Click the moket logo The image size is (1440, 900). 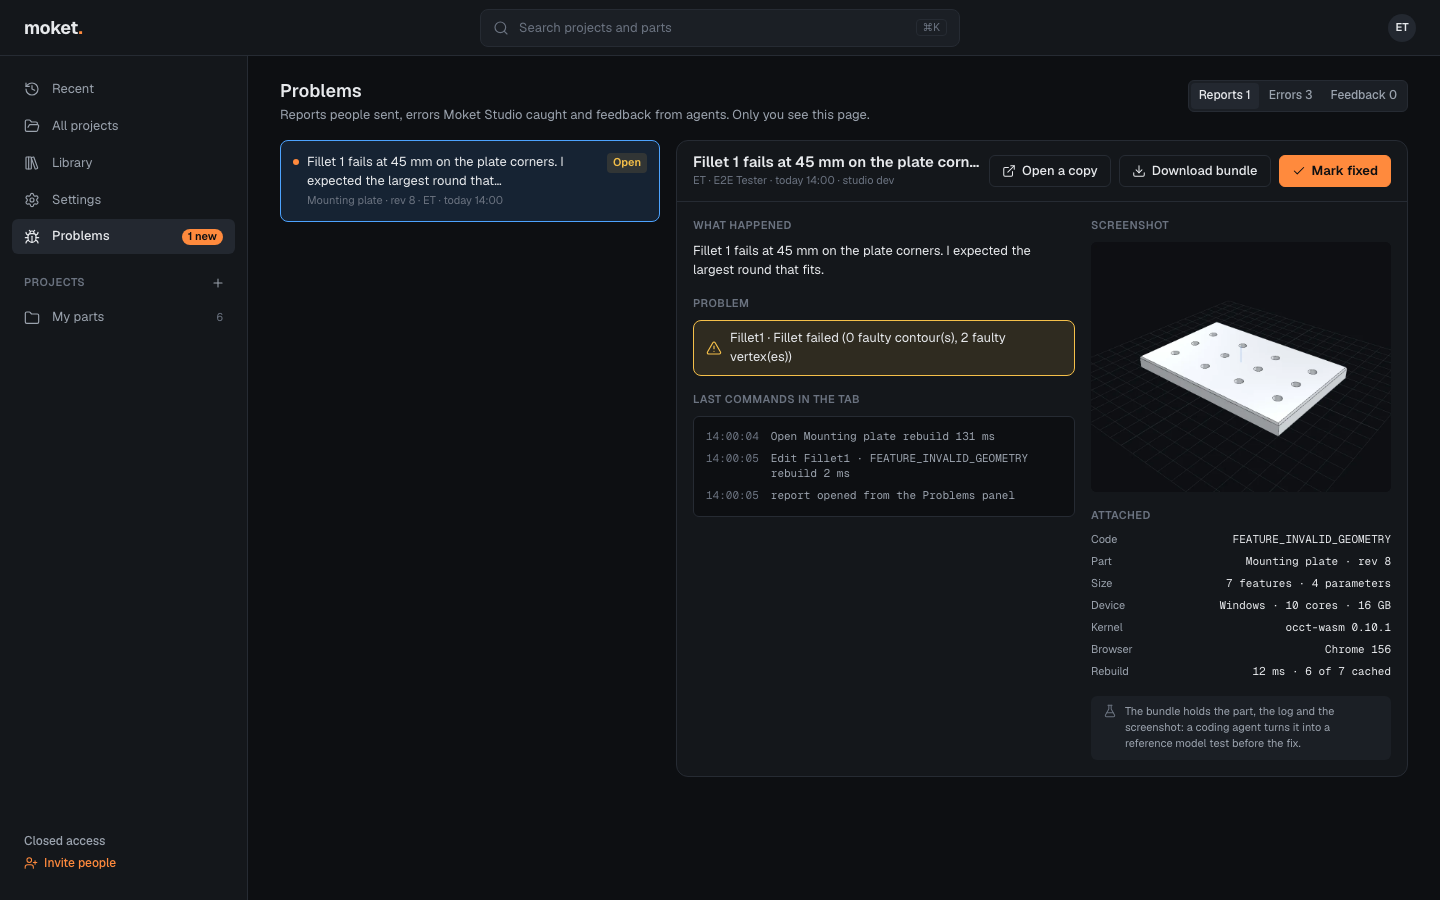(x=53, y=28)
